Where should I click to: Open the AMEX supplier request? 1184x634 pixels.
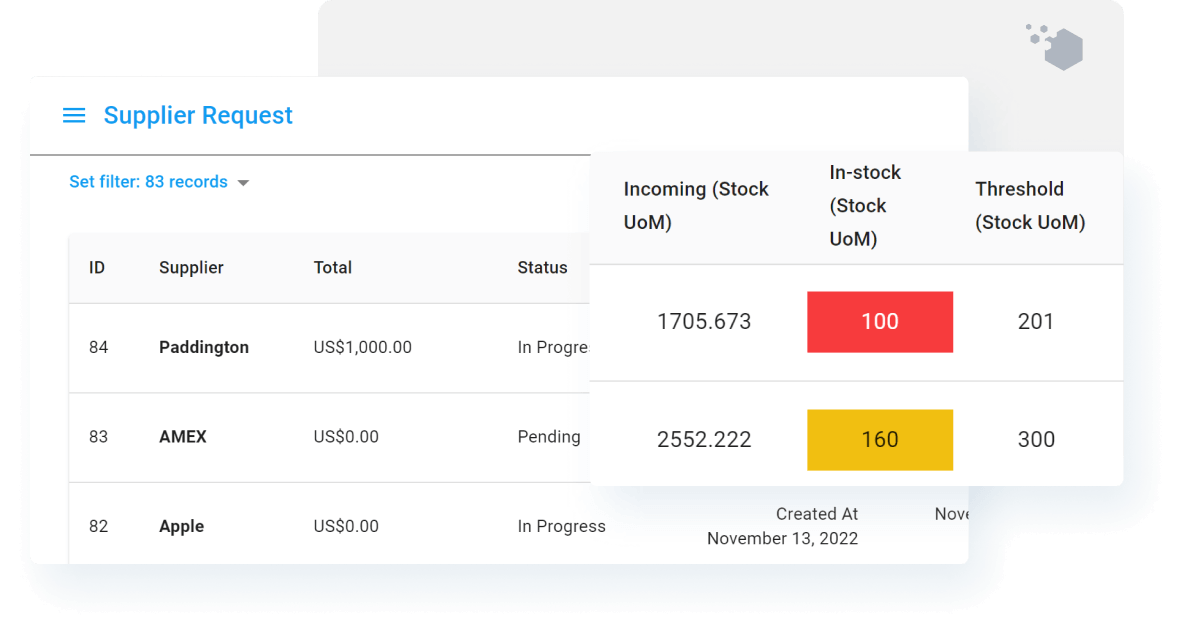[x=183, y=437]
